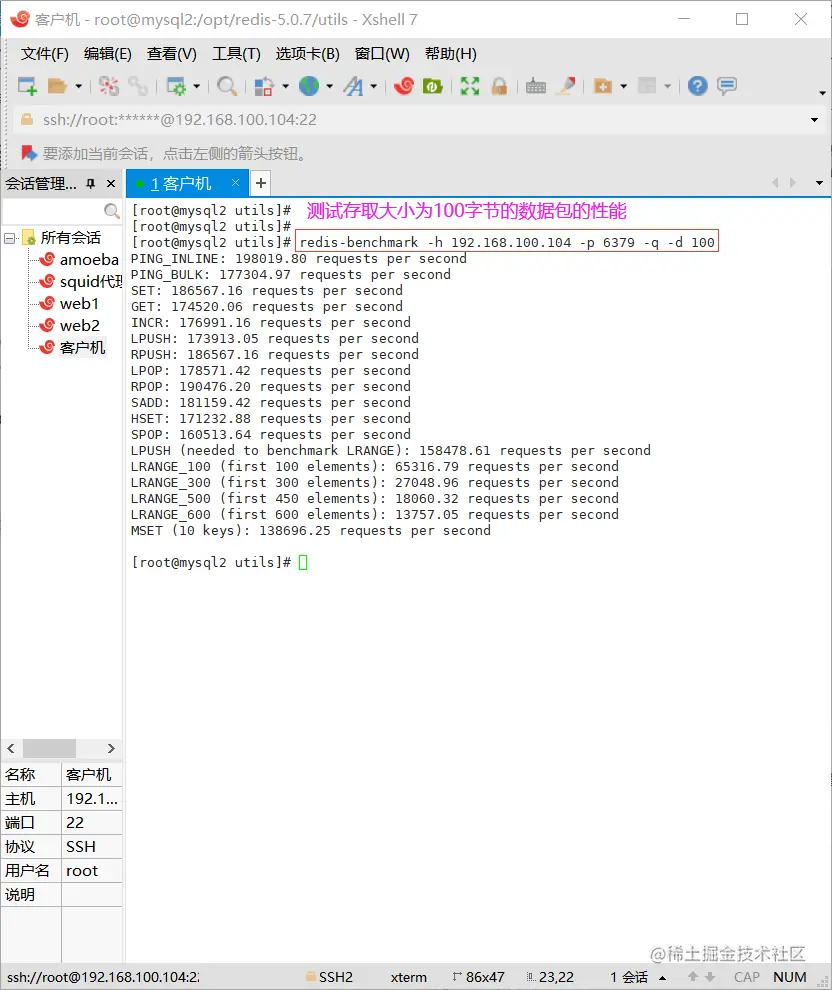Select the web2 session

[x=80, y=326]
